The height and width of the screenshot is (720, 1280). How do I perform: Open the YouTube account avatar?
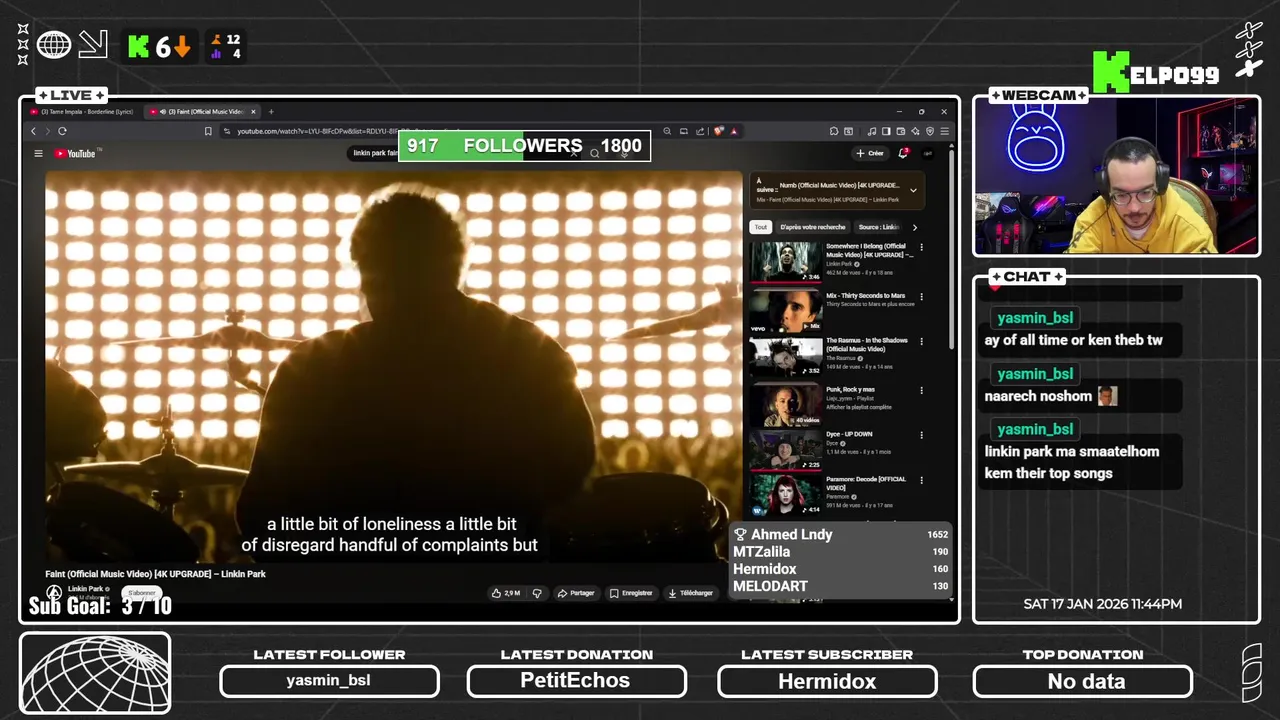[x=927, y=153]
